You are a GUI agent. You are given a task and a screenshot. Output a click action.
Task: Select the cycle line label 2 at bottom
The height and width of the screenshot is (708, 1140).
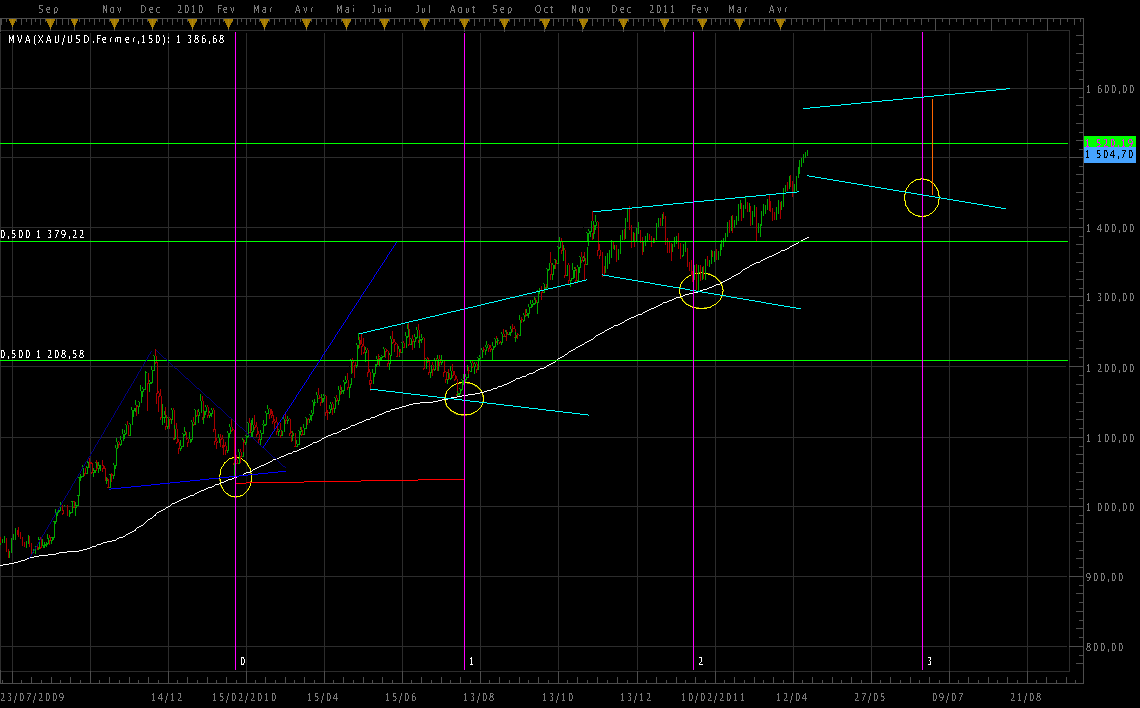tap(700, 662)
